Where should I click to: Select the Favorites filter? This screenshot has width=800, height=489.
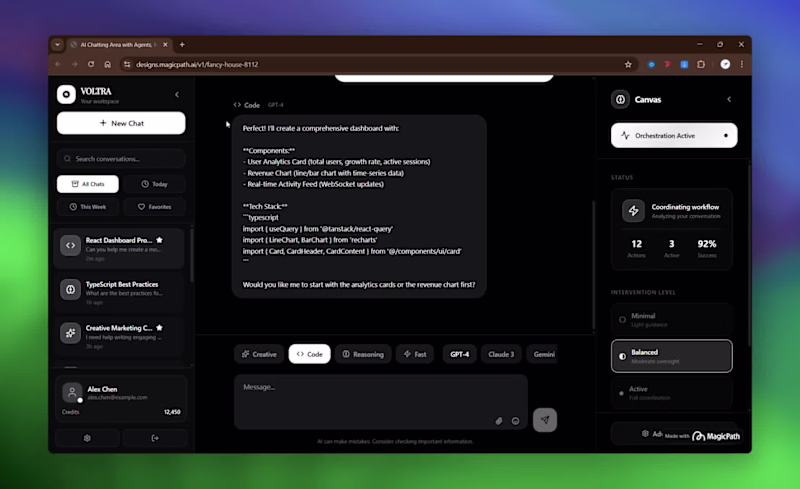click(x=154, y=207)
